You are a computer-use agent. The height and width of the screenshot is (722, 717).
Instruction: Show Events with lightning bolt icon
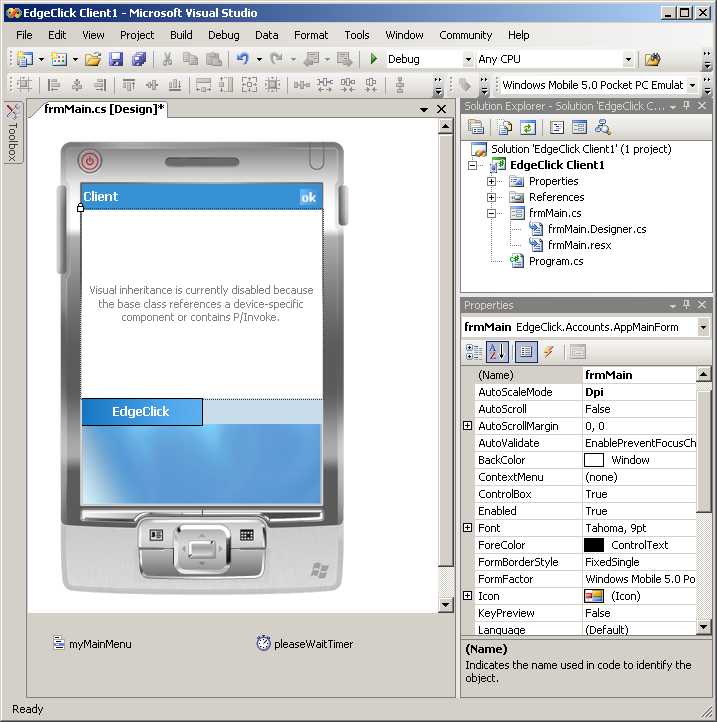(x=548, y=352)
